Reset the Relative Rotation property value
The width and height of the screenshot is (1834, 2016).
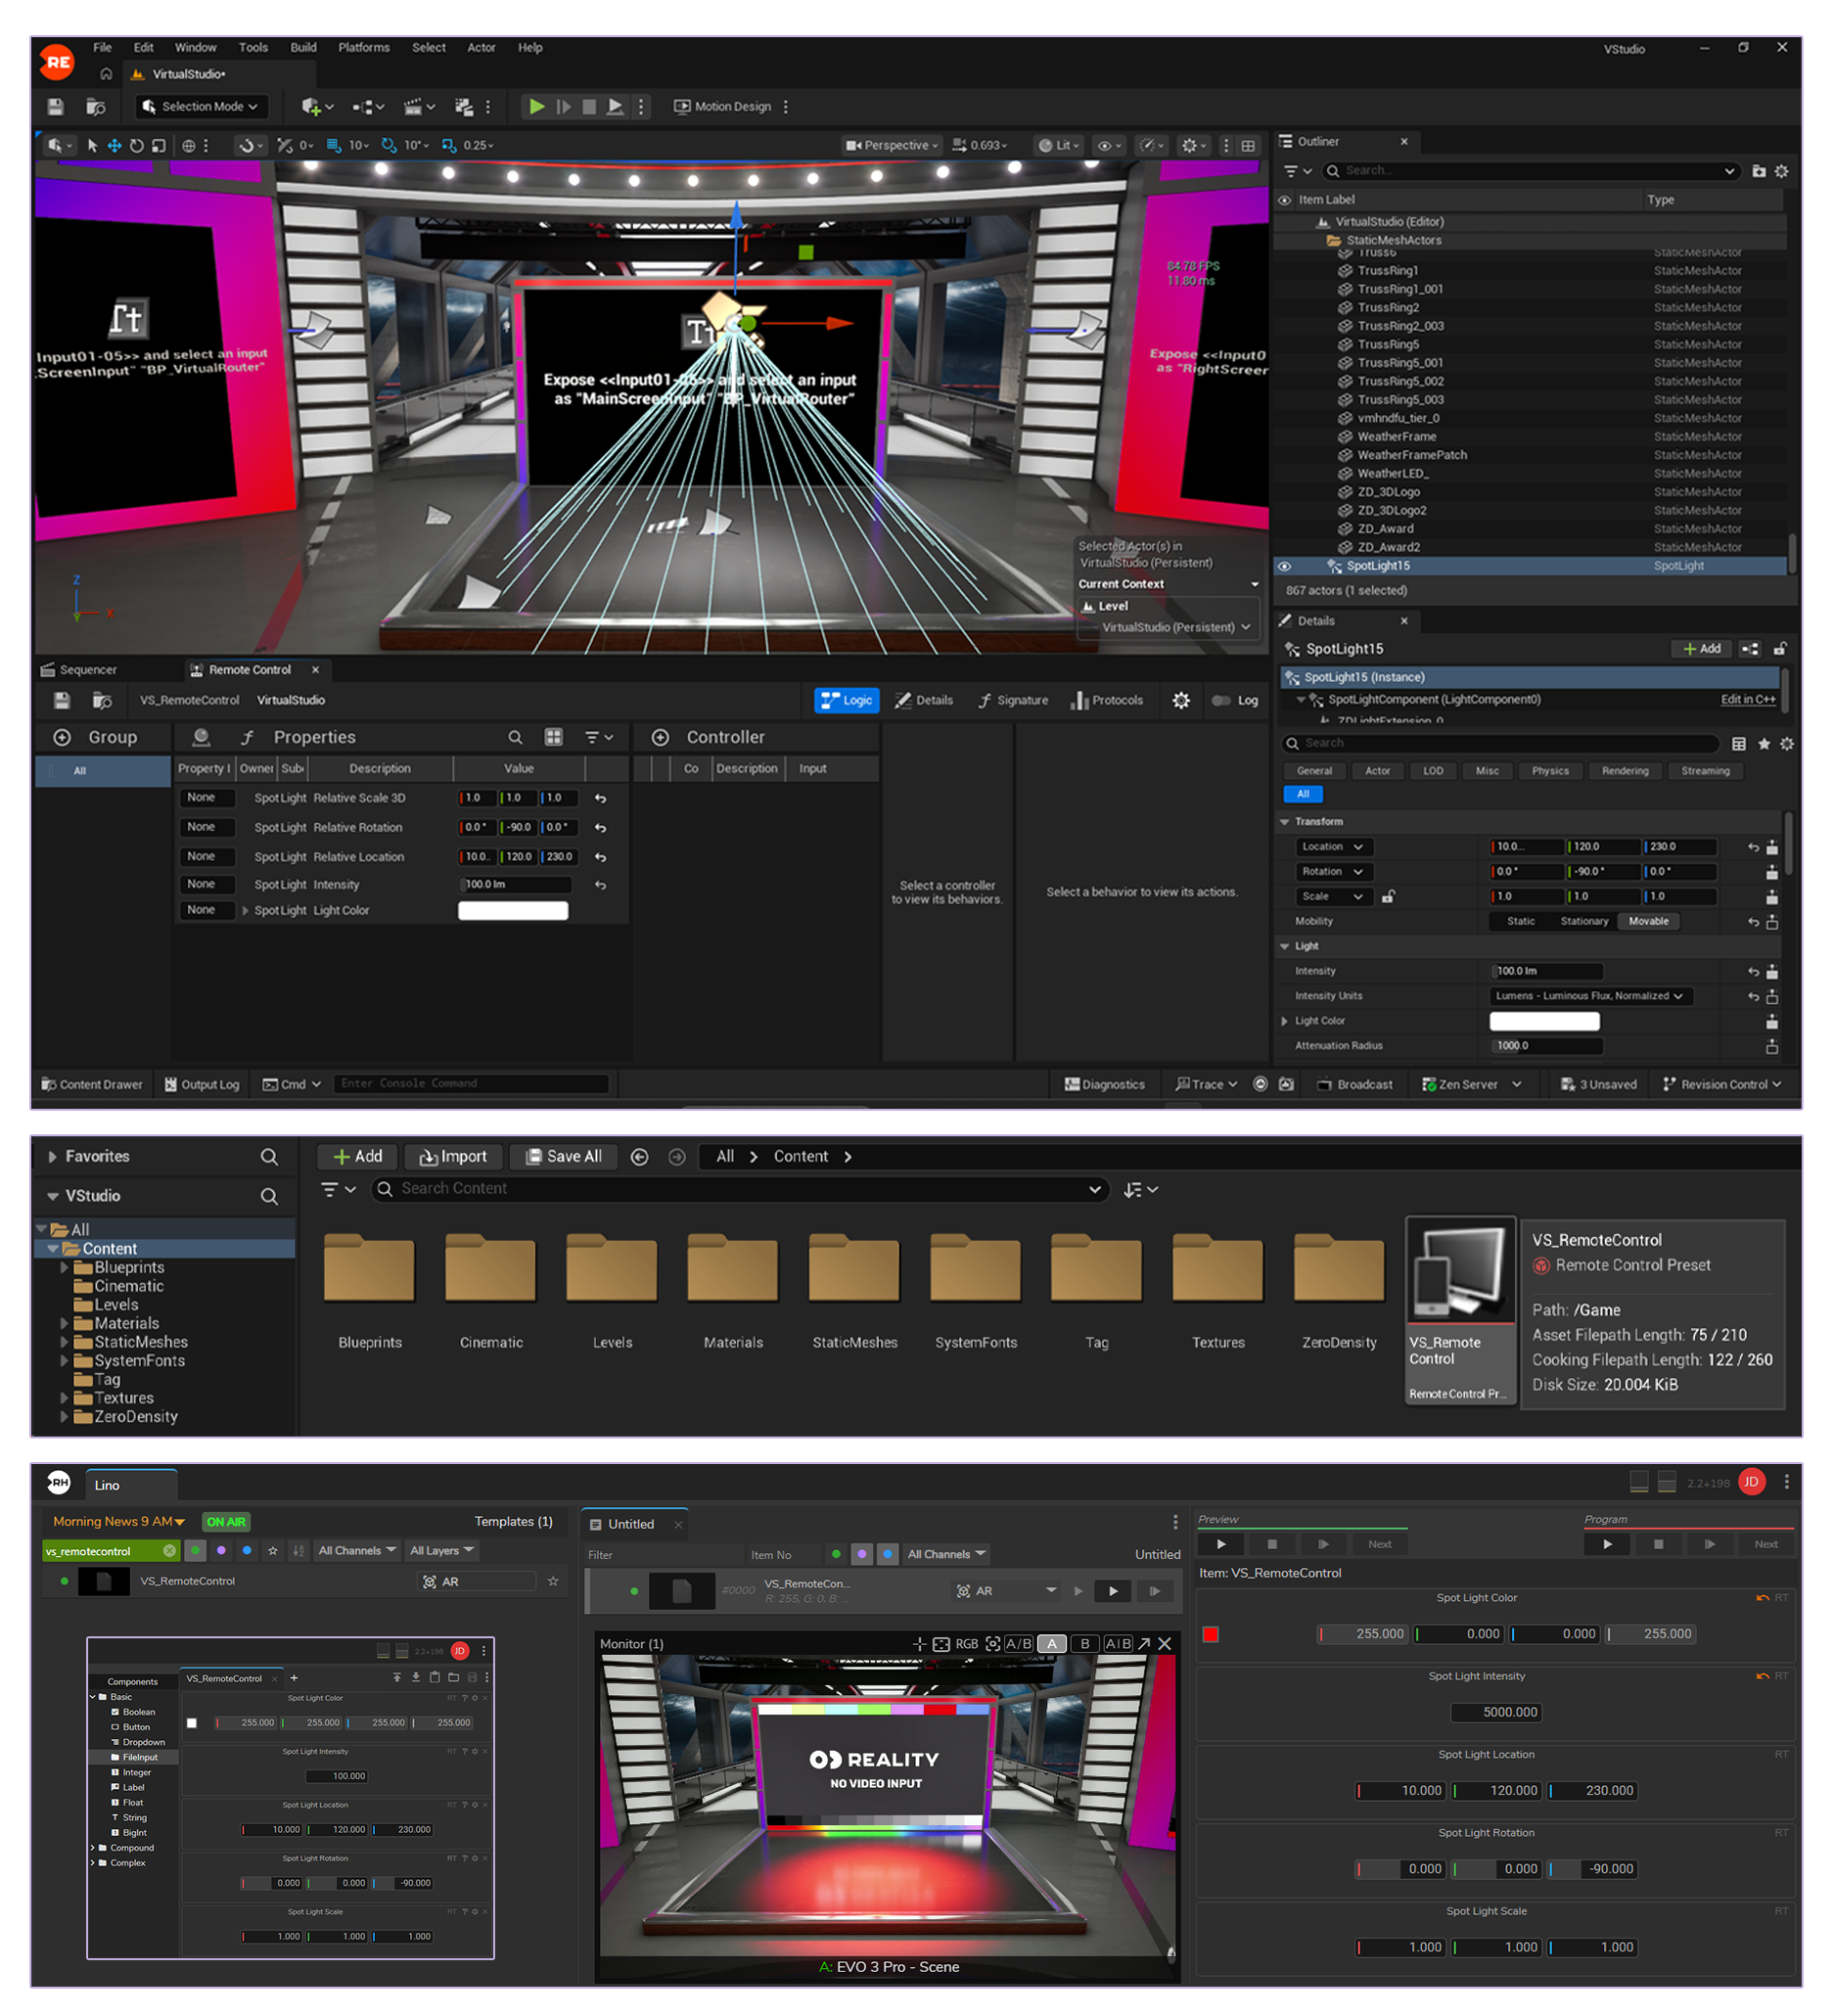tap(601, 828)
